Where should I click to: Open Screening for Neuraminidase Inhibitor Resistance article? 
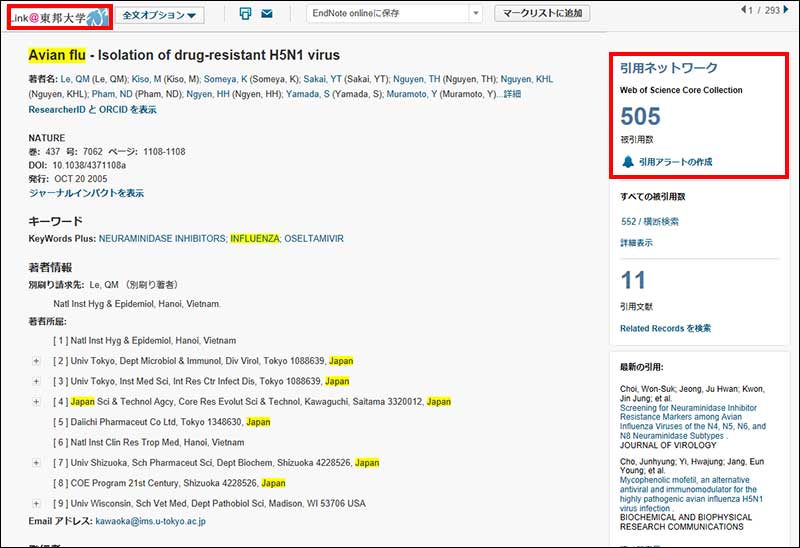pos(693,422)
